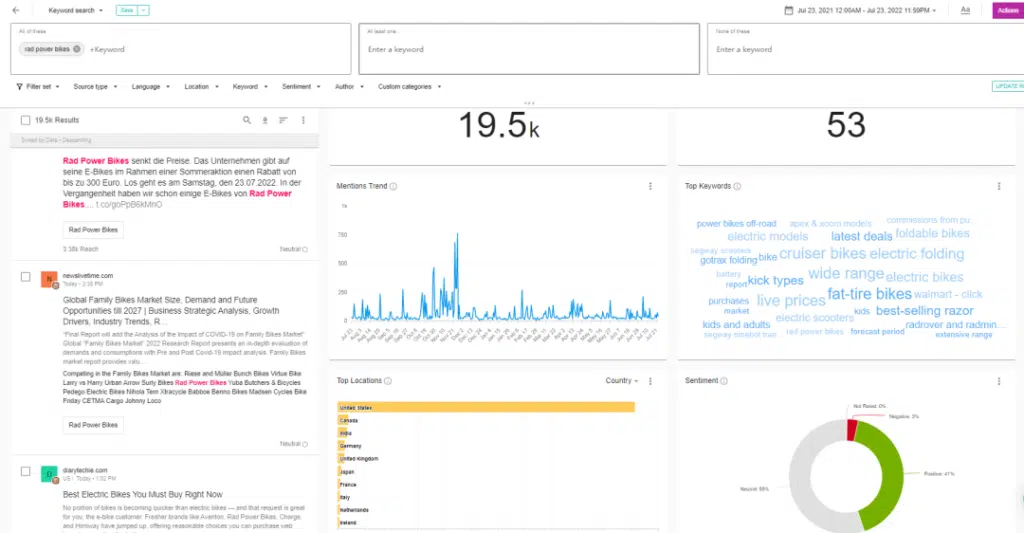Click 'kids and adults' in the keyword cloud
Screen dimensions: 1024x533
click(736, 325)
